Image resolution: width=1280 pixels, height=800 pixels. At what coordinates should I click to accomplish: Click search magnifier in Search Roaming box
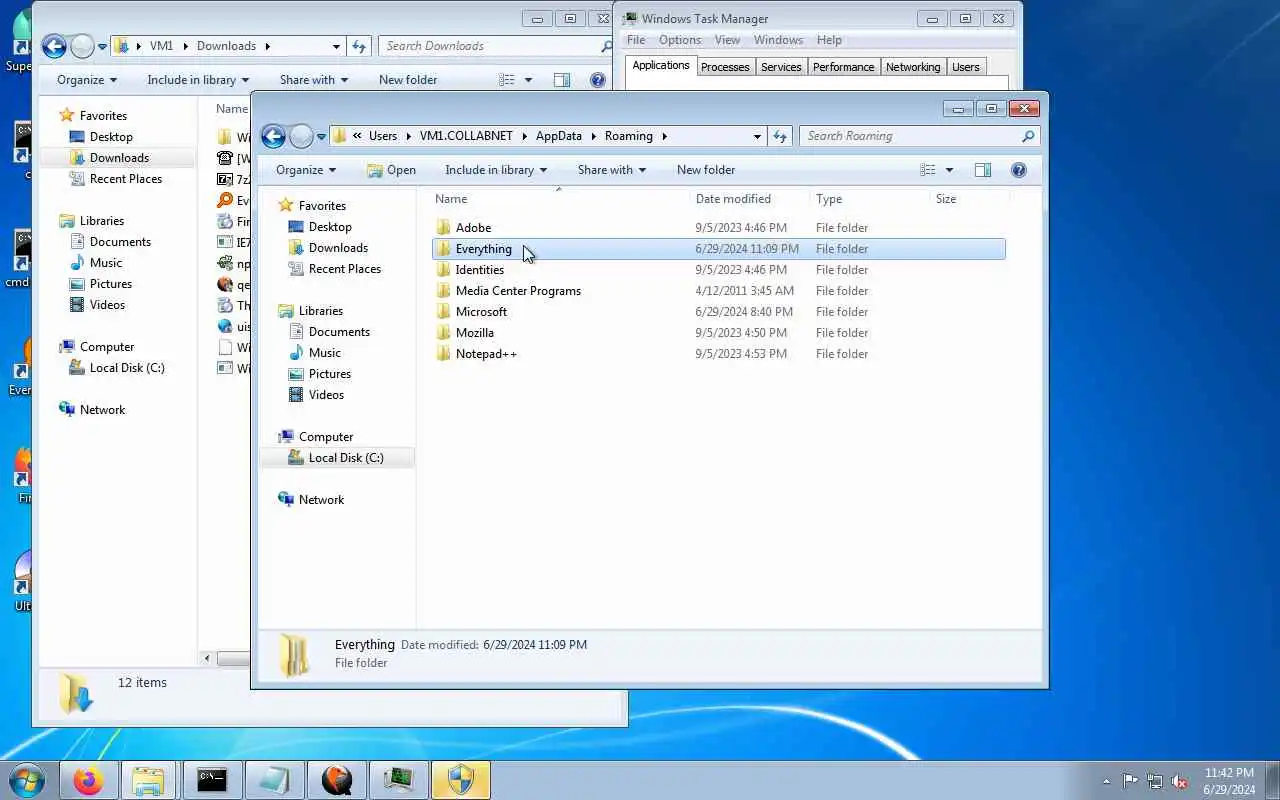[1027, 136]
